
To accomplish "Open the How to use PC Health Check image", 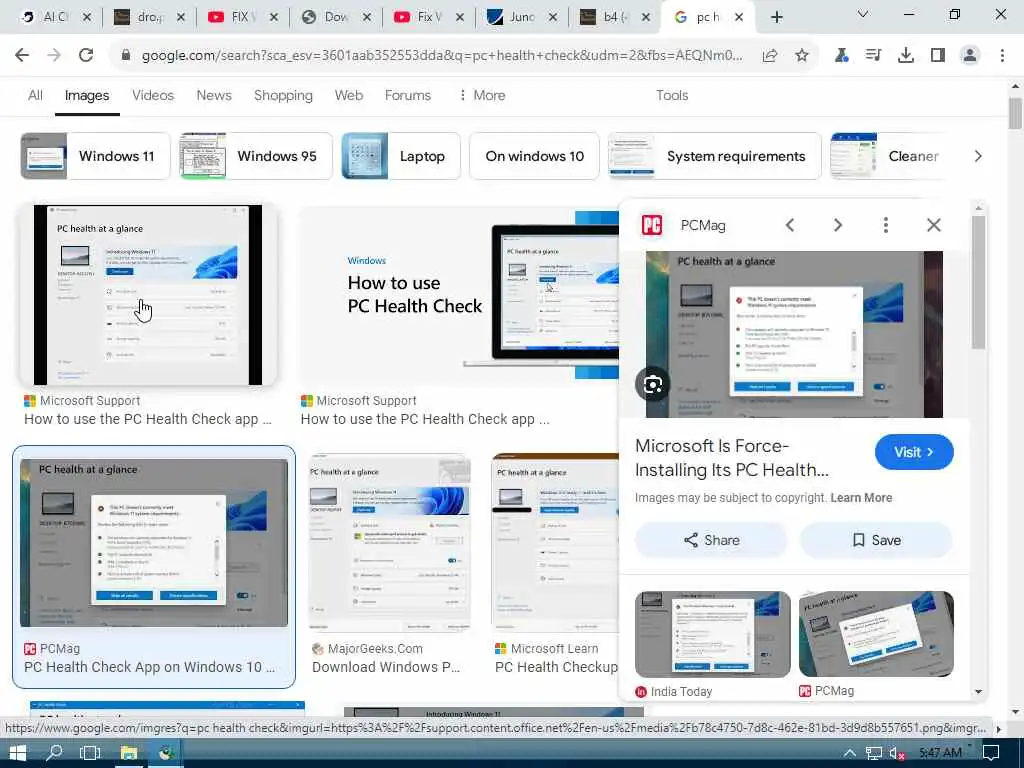I will (x=458, y=294).
